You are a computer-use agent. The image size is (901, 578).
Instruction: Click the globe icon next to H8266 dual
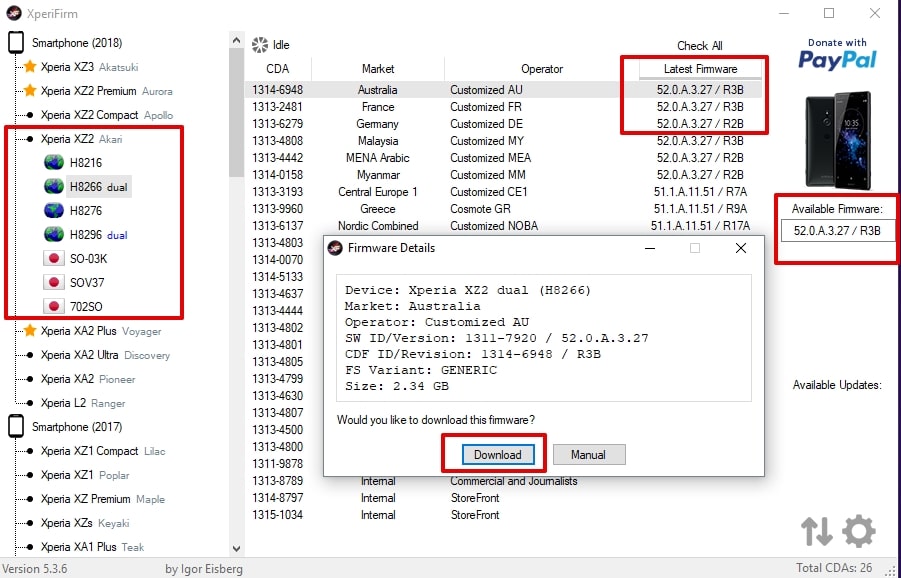[x=54, y=187]
